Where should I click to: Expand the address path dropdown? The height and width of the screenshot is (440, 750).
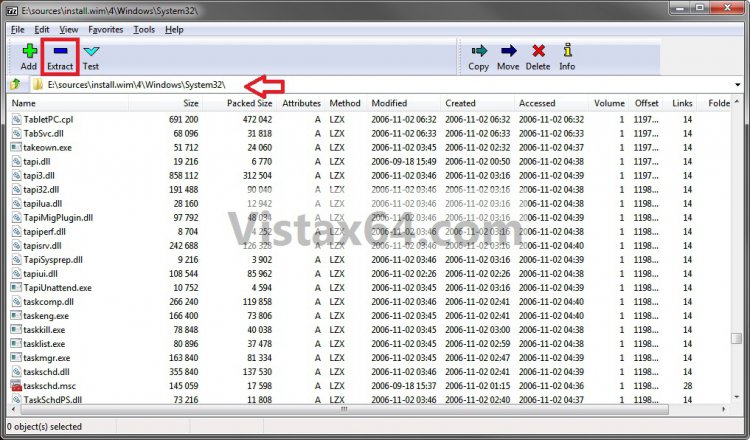[738, 85]
